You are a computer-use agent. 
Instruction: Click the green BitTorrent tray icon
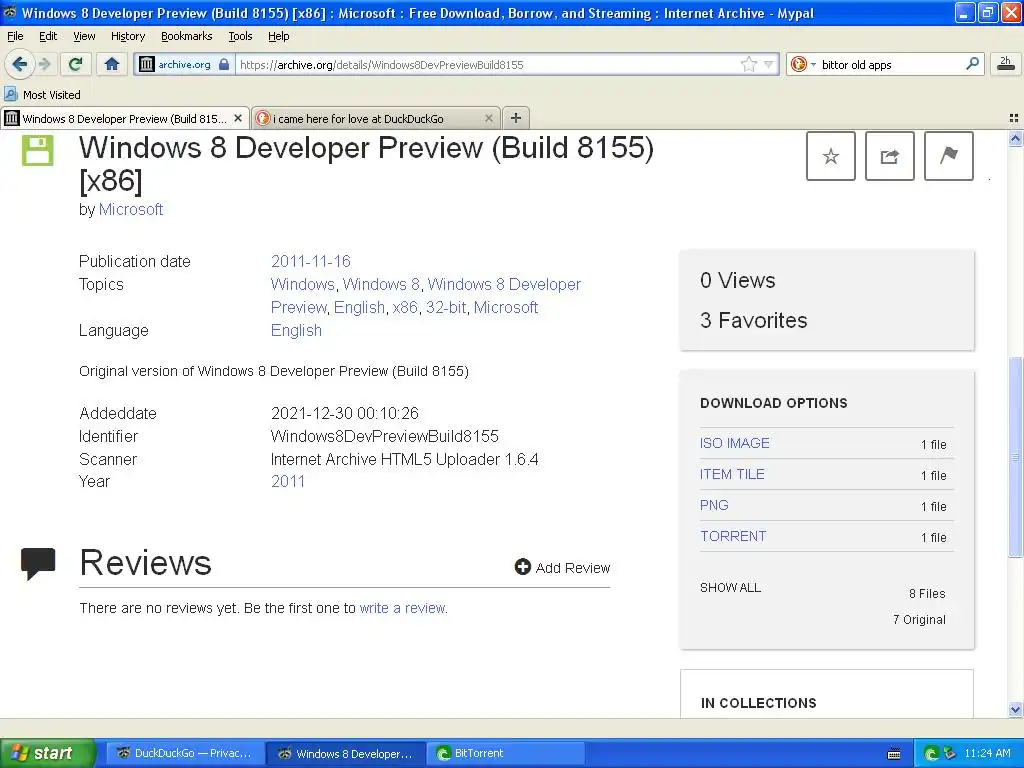pos(932,753)
